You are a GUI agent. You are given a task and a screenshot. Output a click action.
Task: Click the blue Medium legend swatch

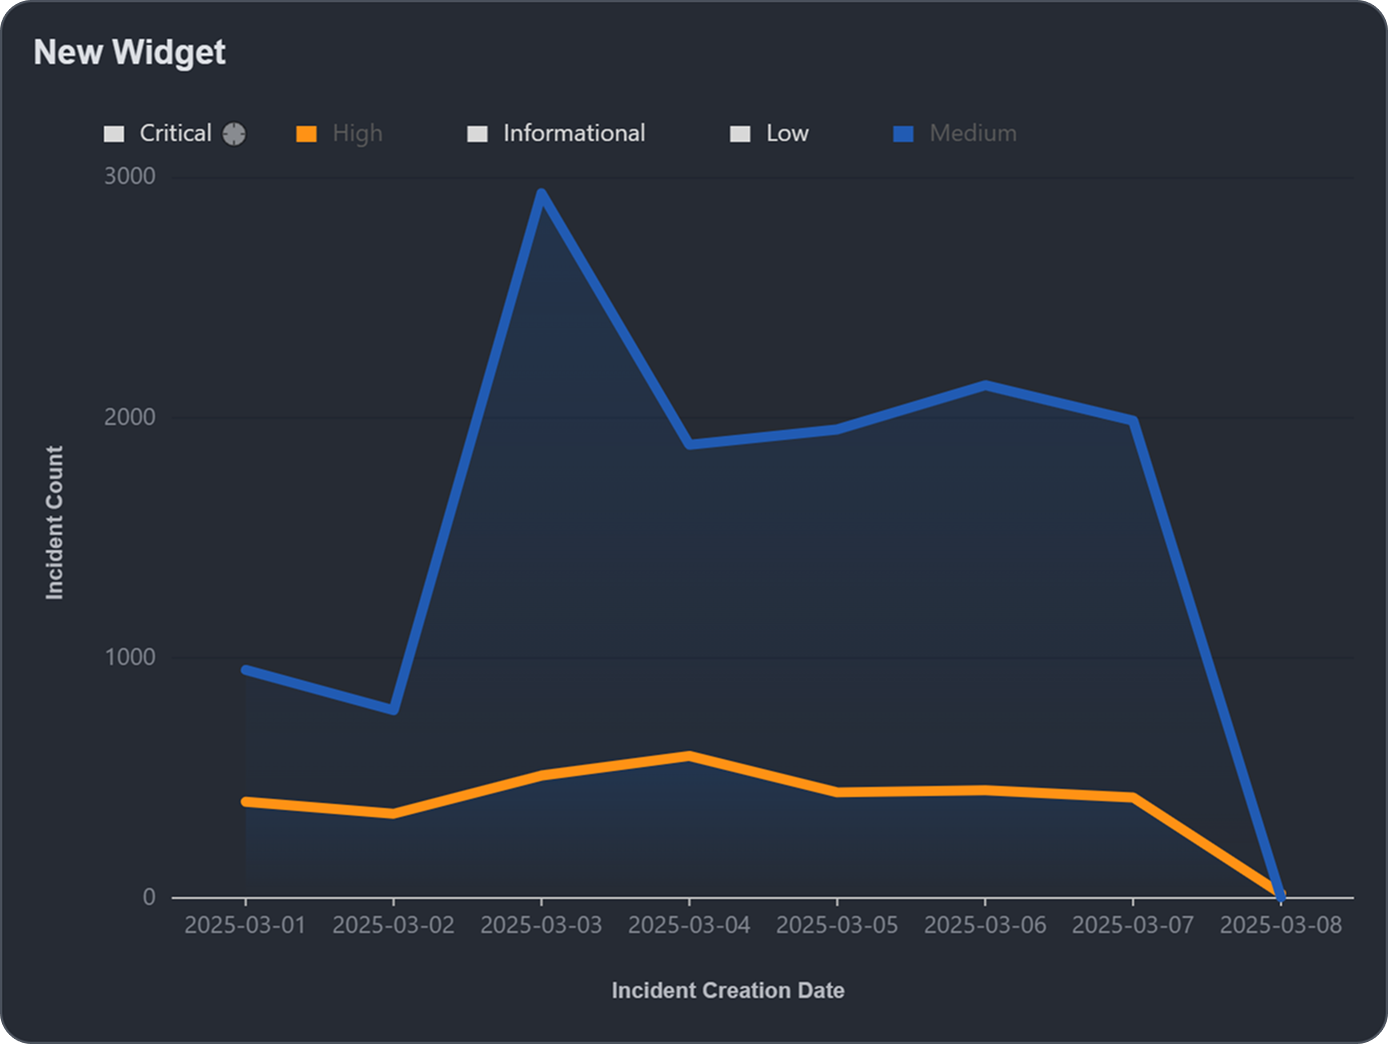pyautogui.click(x=903, y=134)
